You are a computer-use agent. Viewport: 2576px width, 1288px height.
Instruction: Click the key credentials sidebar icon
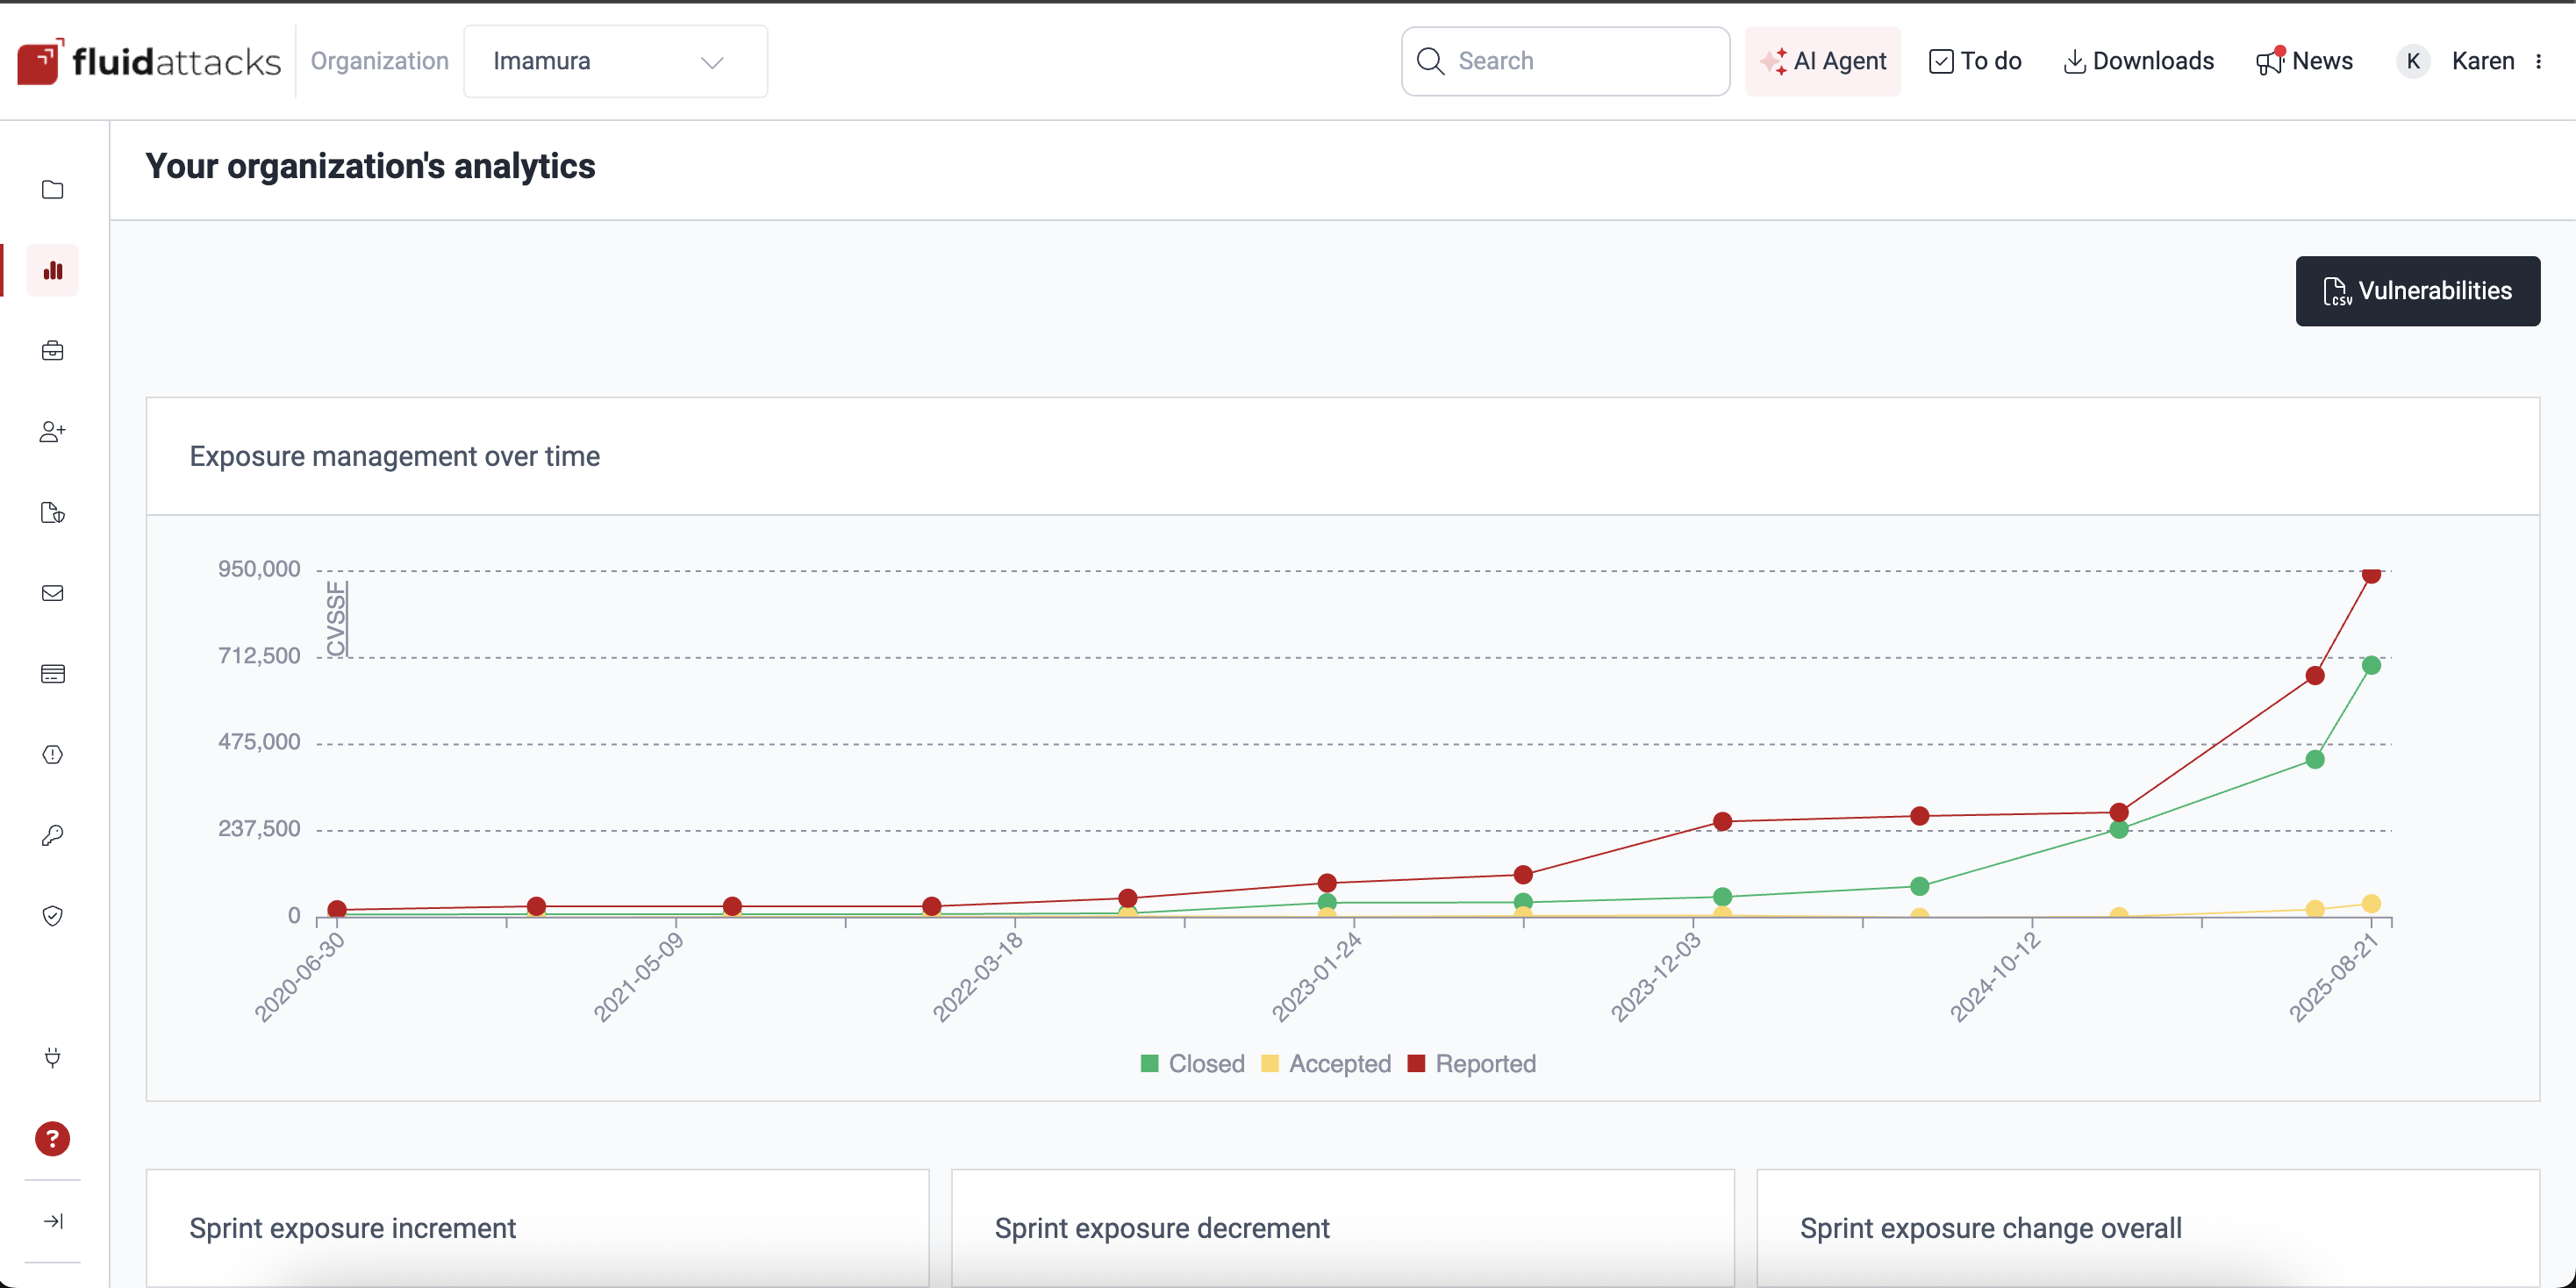[53, 835]
